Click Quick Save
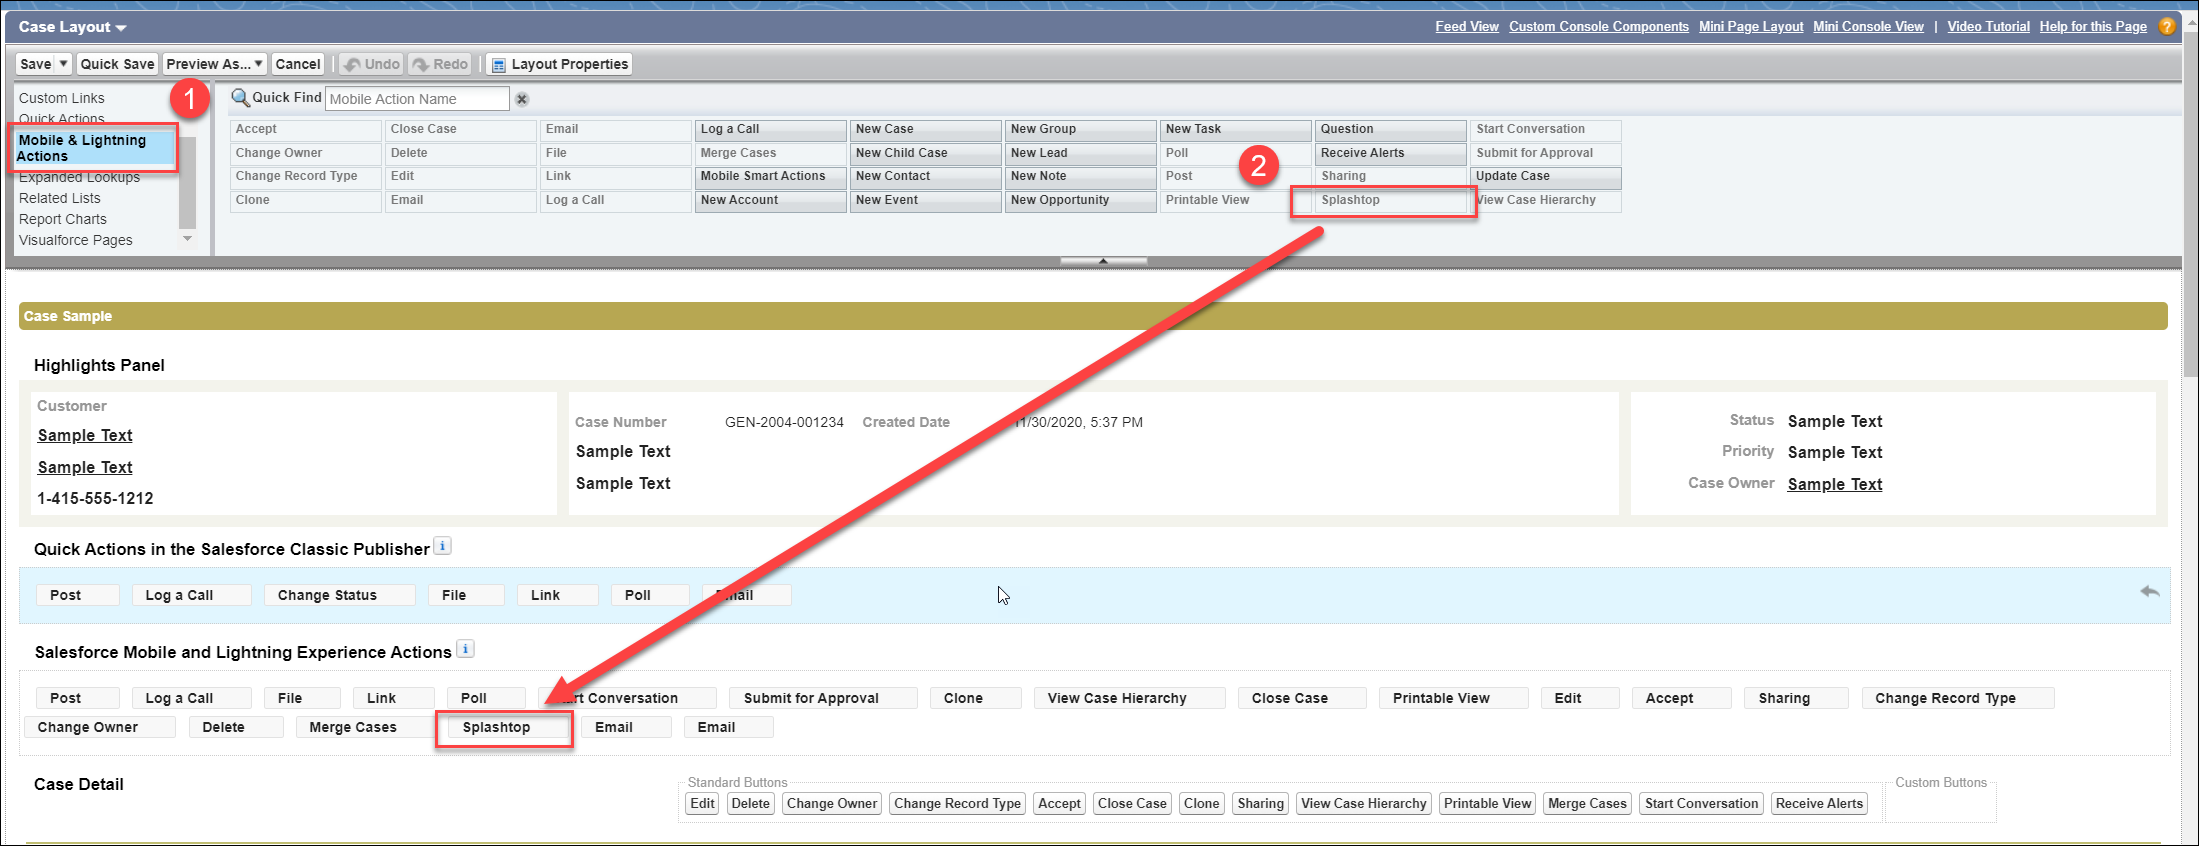This screenshot has width=2199, height=846. 117,64
